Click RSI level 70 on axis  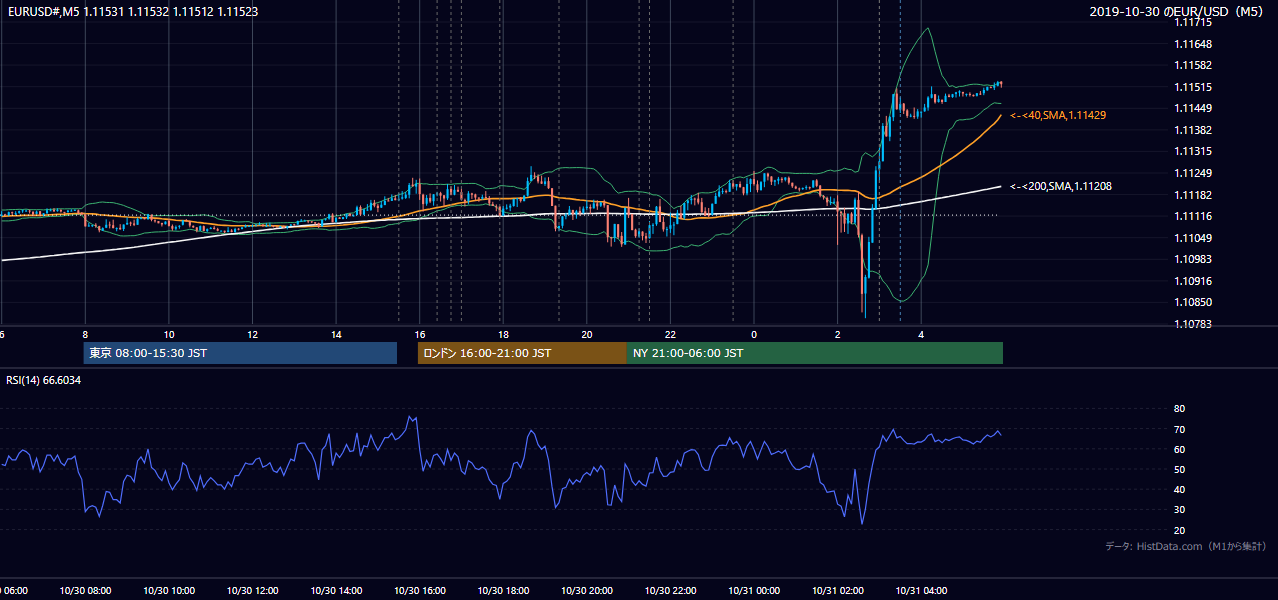pos(1179,429)
